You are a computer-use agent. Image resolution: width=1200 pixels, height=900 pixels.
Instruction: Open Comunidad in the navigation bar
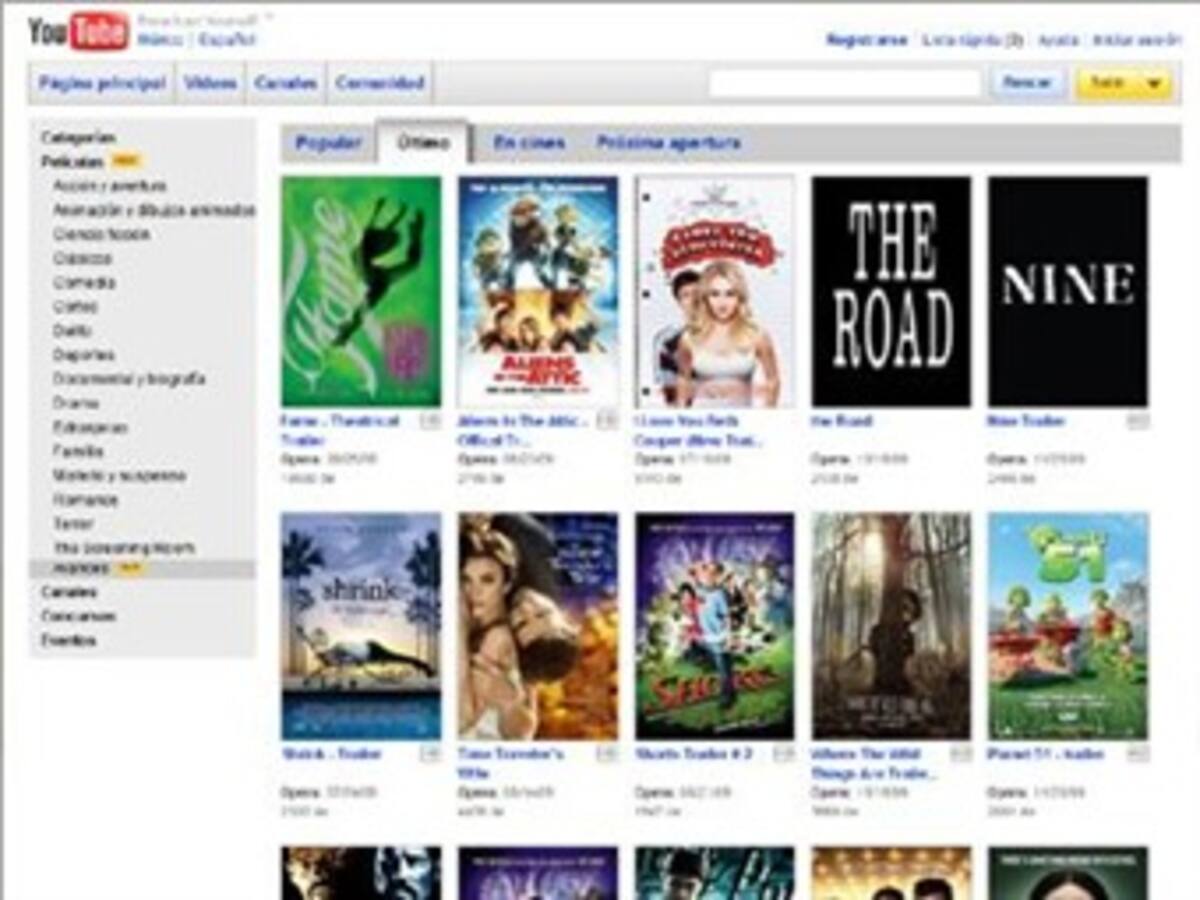tap(380, 83)
